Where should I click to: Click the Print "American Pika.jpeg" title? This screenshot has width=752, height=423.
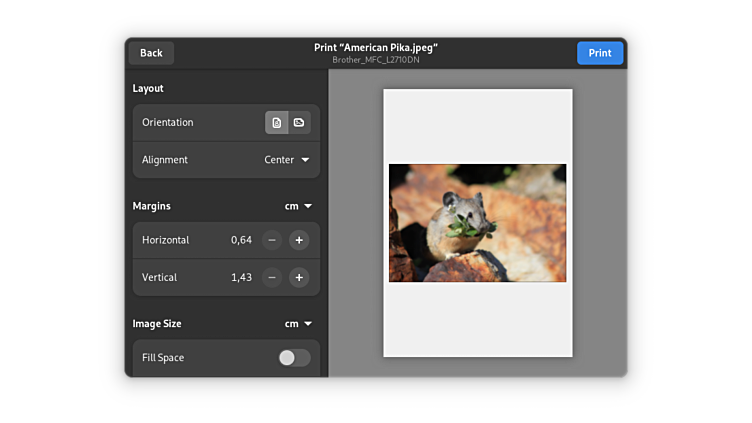pos(376,47)
